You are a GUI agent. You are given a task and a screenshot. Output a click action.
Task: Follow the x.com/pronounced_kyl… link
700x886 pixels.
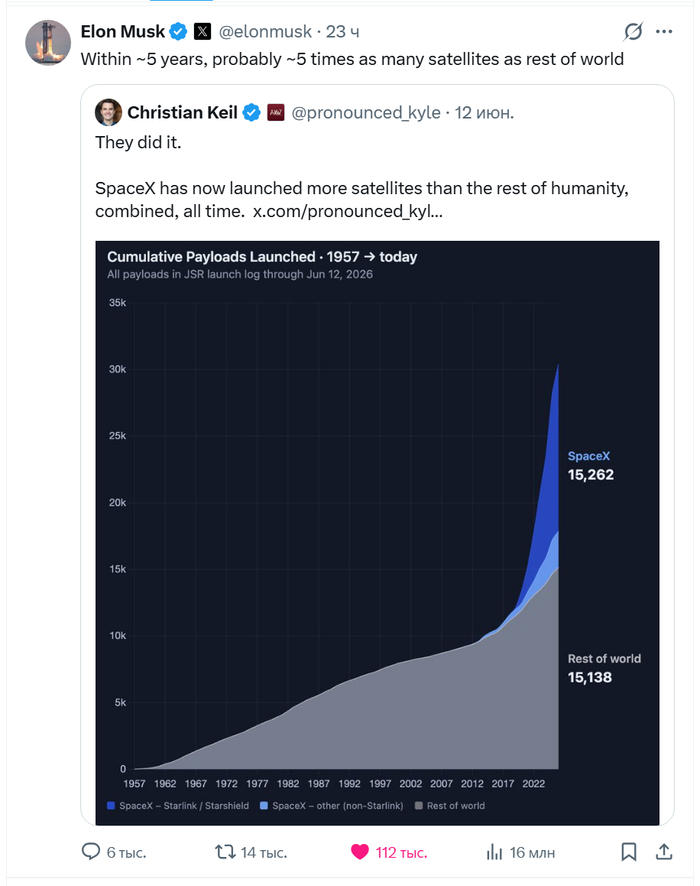click(347, 211)
